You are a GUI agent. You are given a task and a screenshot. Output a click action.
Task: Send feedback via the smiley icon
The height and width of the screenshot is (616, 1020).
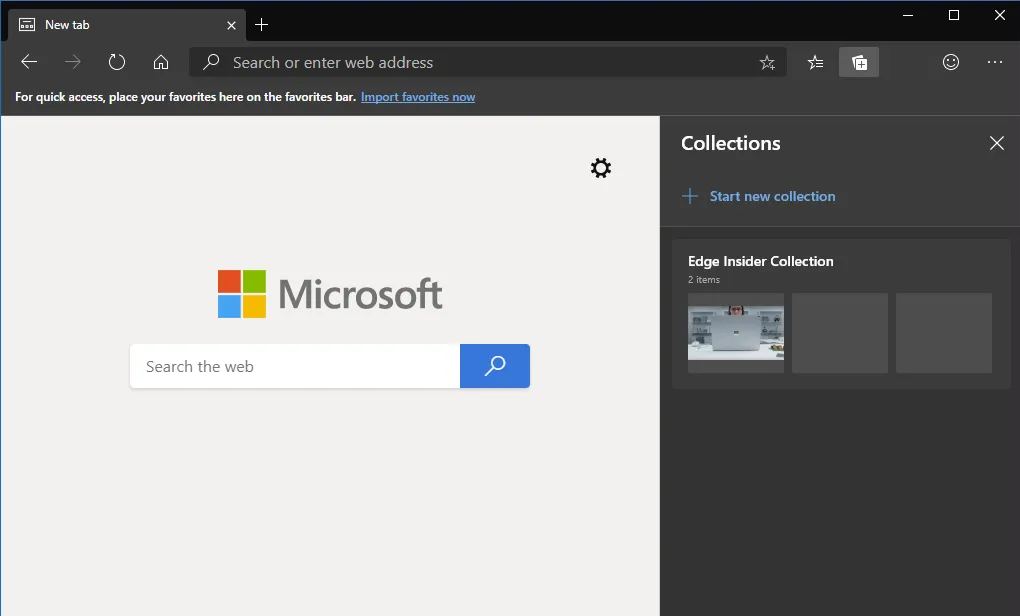(951, 62)
